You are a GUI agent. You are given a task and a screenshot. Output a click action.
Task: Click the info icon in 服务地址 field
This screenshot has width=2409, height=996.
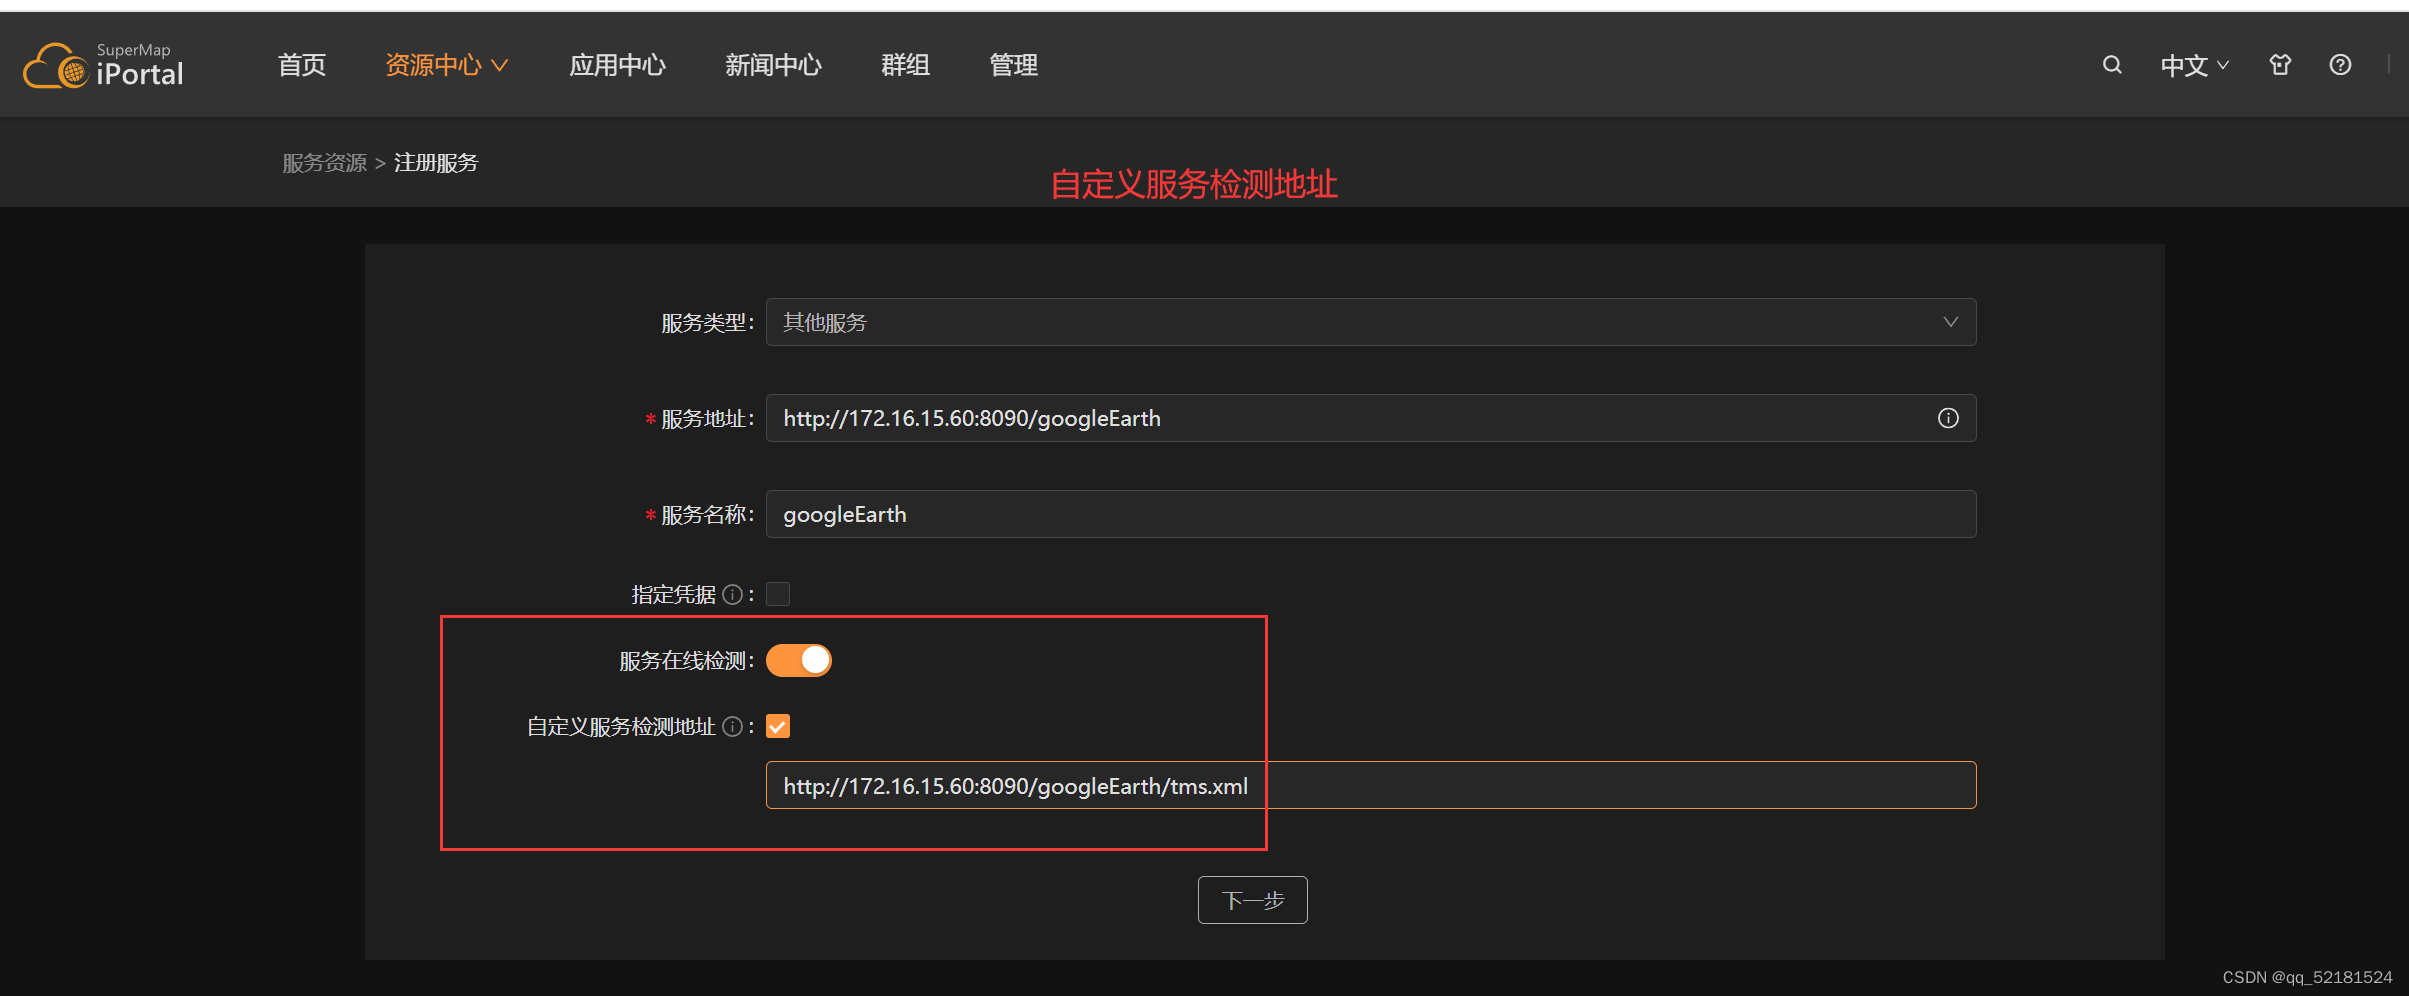[x=1948, y=418]
